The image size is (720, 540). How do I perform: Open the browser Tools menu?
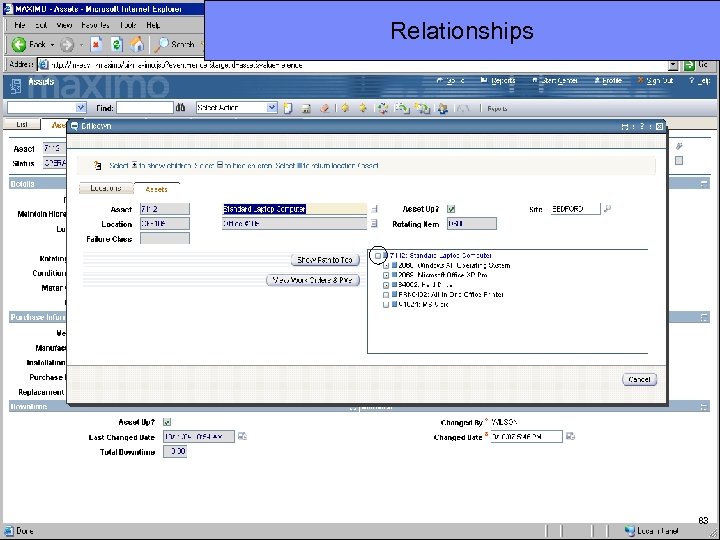[x=128, y=25]
